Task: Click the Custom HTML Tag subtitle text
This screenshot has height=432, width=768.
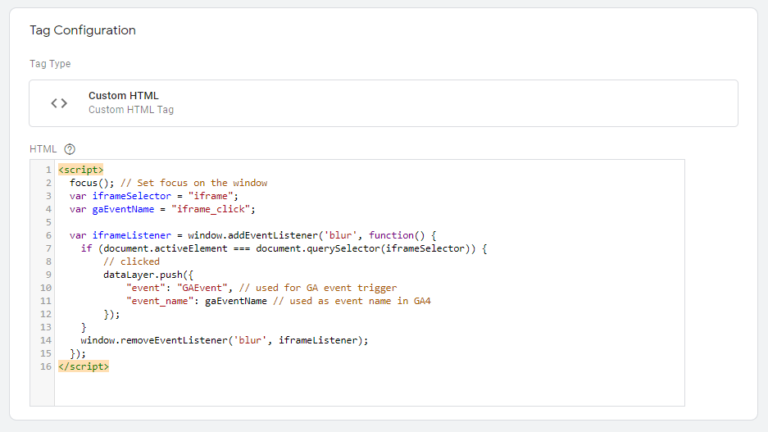Action: click(131, 110)
